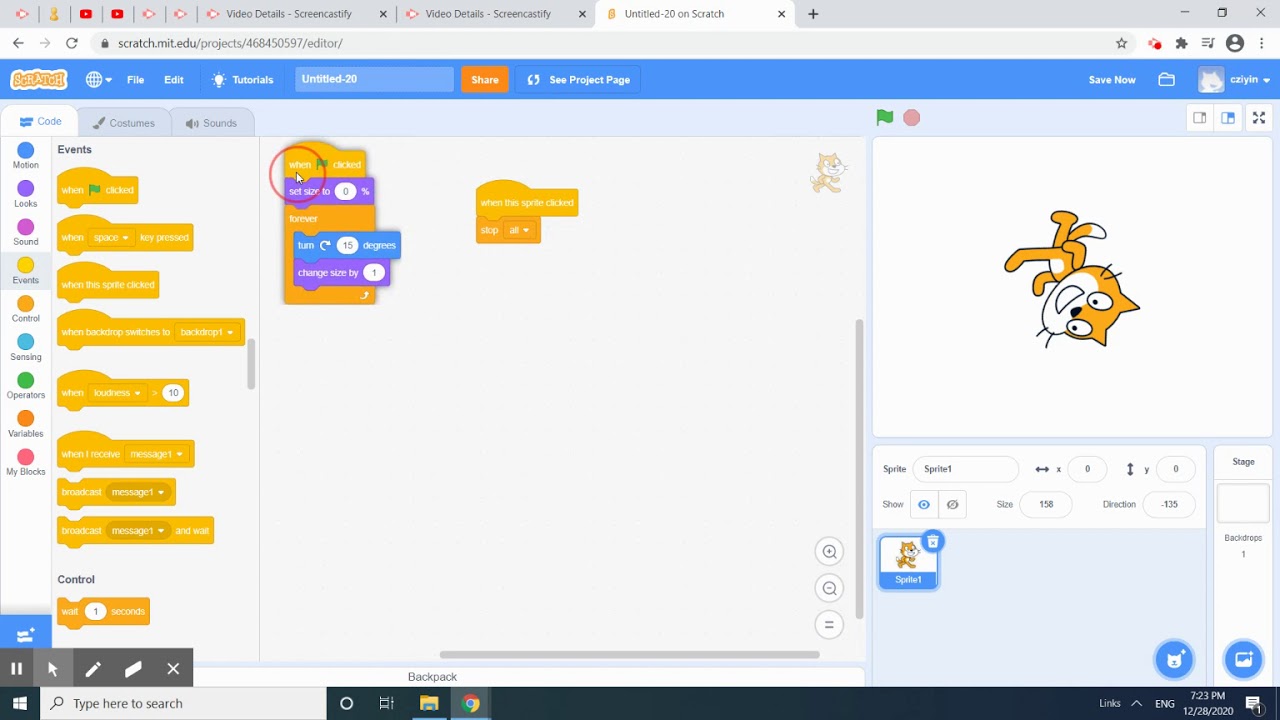Select the Motion block category
Viewport: 1280px width, 720px height.
[25, 156]
